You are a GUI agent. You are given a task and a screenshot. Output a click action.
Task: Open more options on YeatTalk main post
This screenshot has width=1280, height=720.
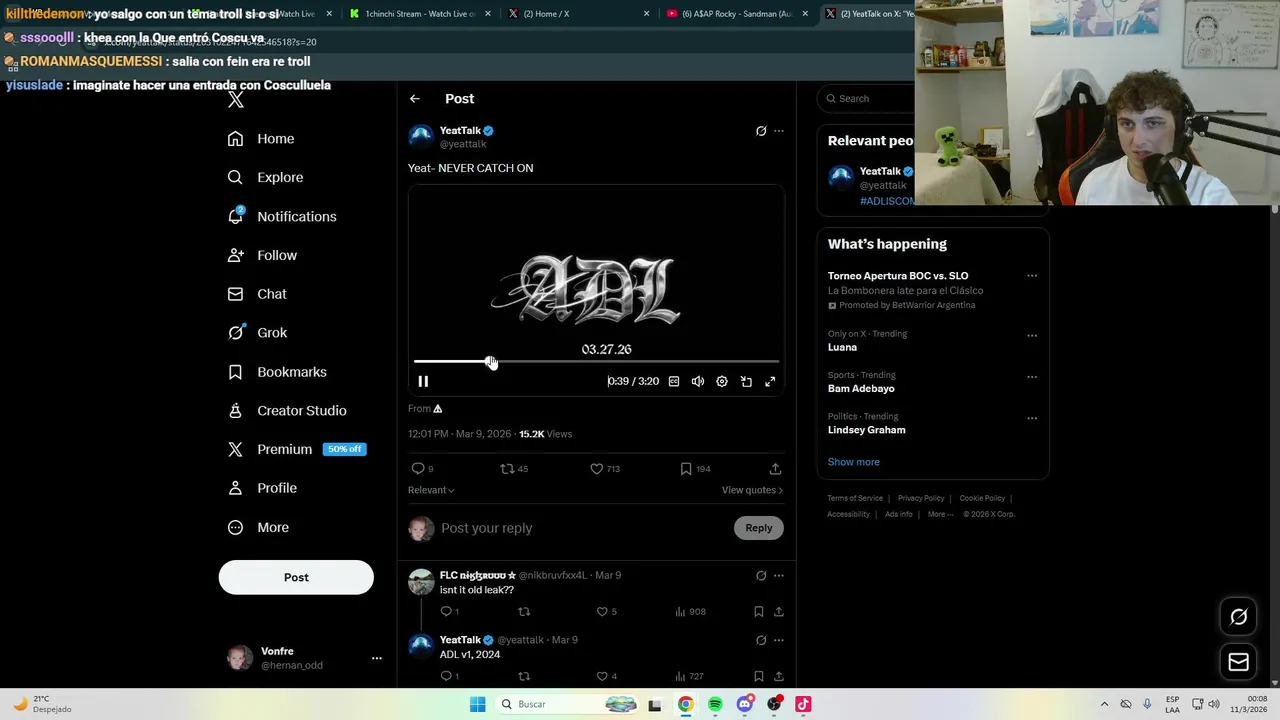pos(779,131)
